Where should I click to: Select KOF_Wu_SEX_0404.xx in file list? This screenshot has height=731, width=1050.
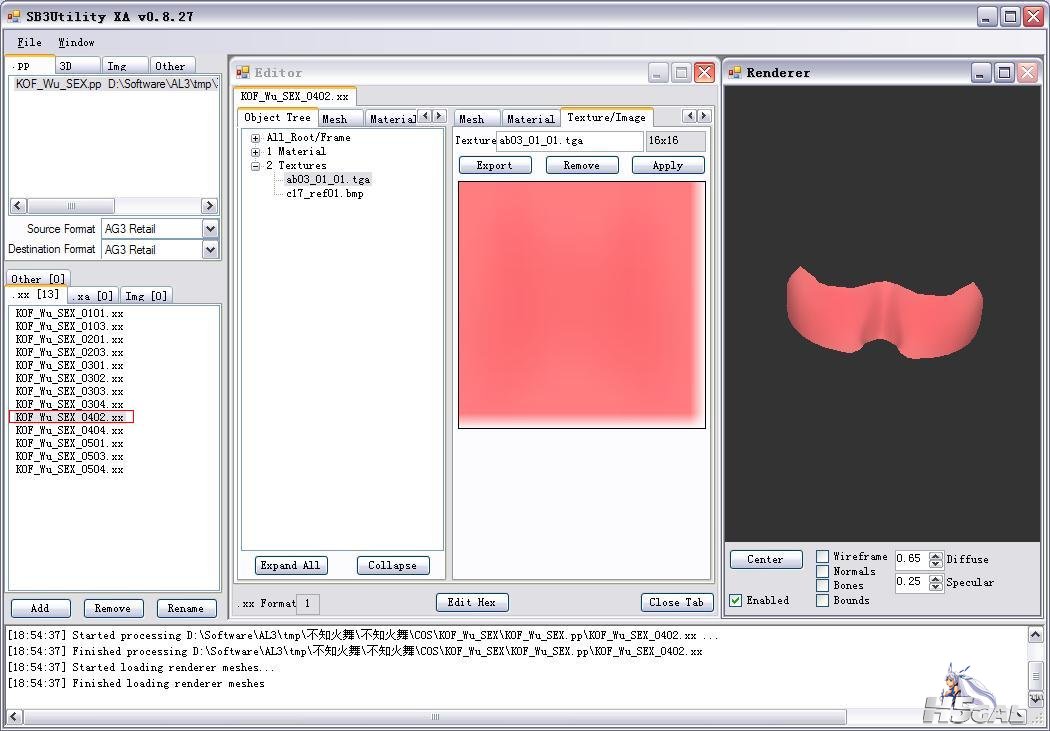(x=69, y=430)
